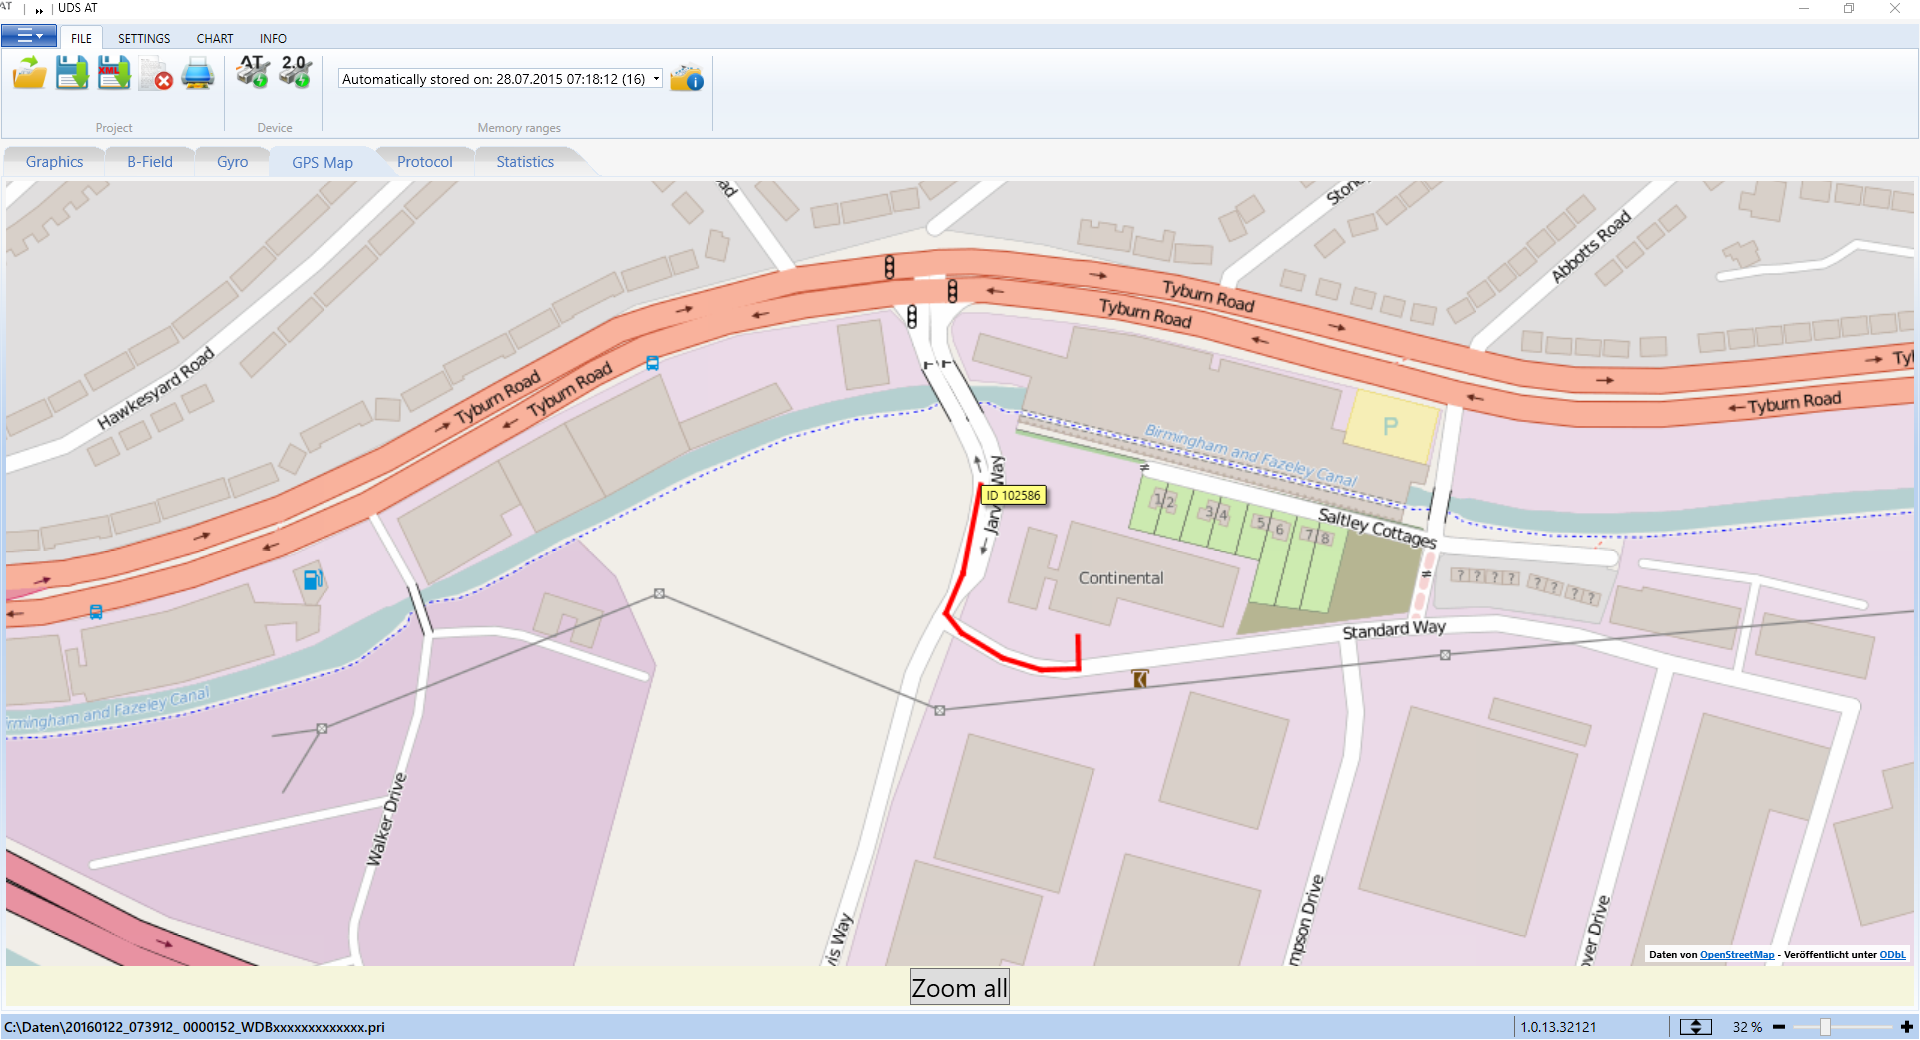Export project as XML
This screenshot has width=1920, height=1040.
[x=114, y=74]
